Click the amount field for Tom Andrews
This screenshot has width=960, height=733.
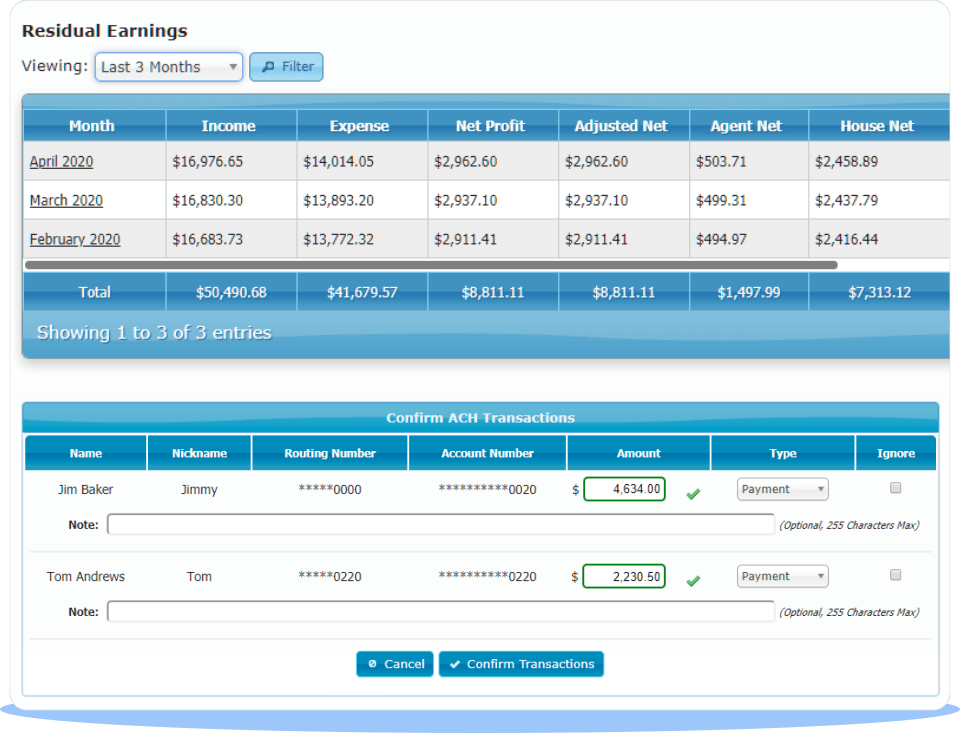tap(624, 576)
